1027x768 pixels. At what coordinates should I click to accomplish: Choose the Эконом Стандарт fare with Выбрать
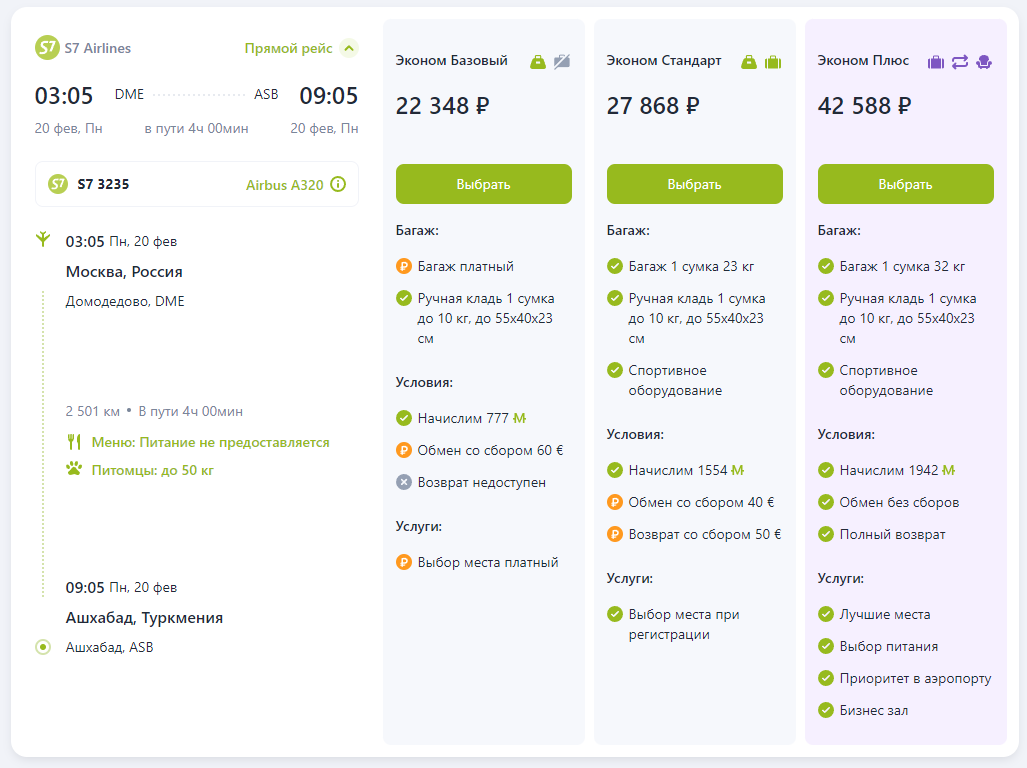pyautogui.click(x=694, y=184)
